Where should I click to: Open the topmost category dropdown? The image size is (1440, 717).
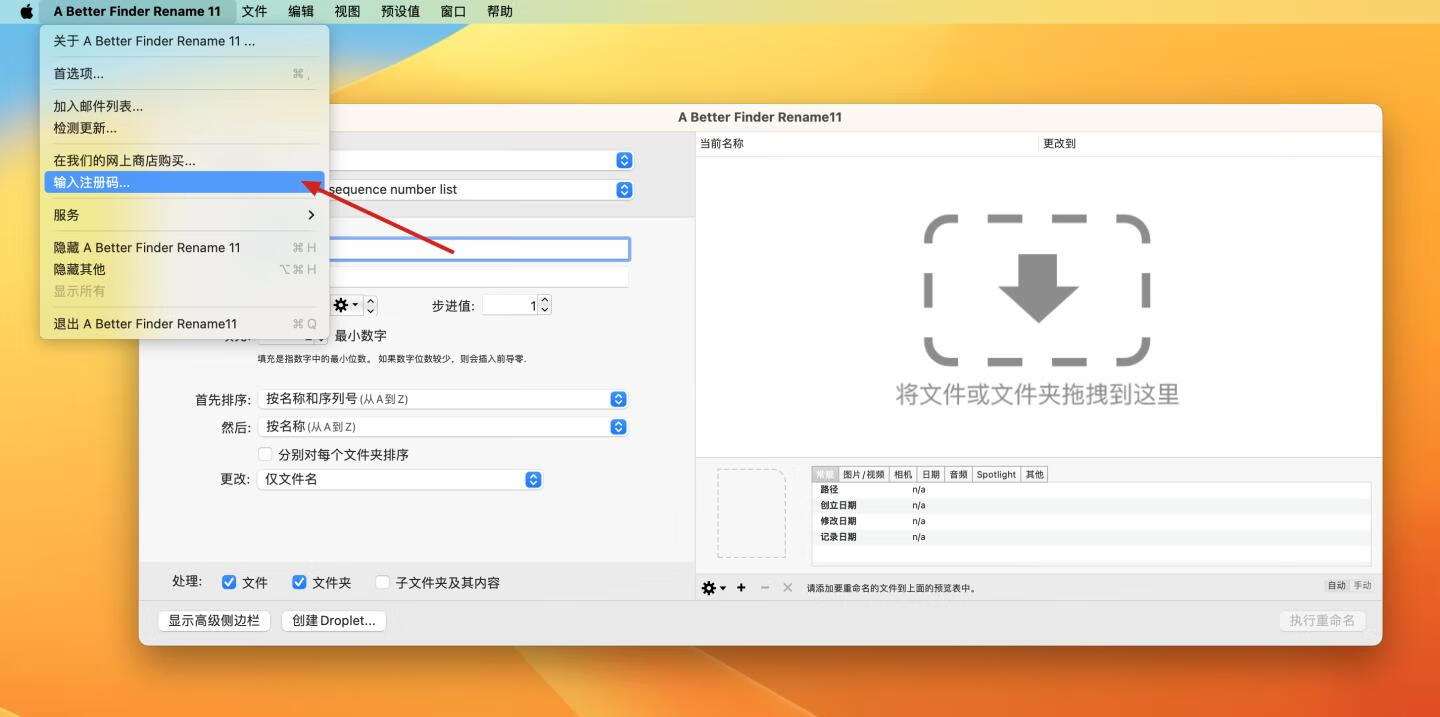pos(624,160)
